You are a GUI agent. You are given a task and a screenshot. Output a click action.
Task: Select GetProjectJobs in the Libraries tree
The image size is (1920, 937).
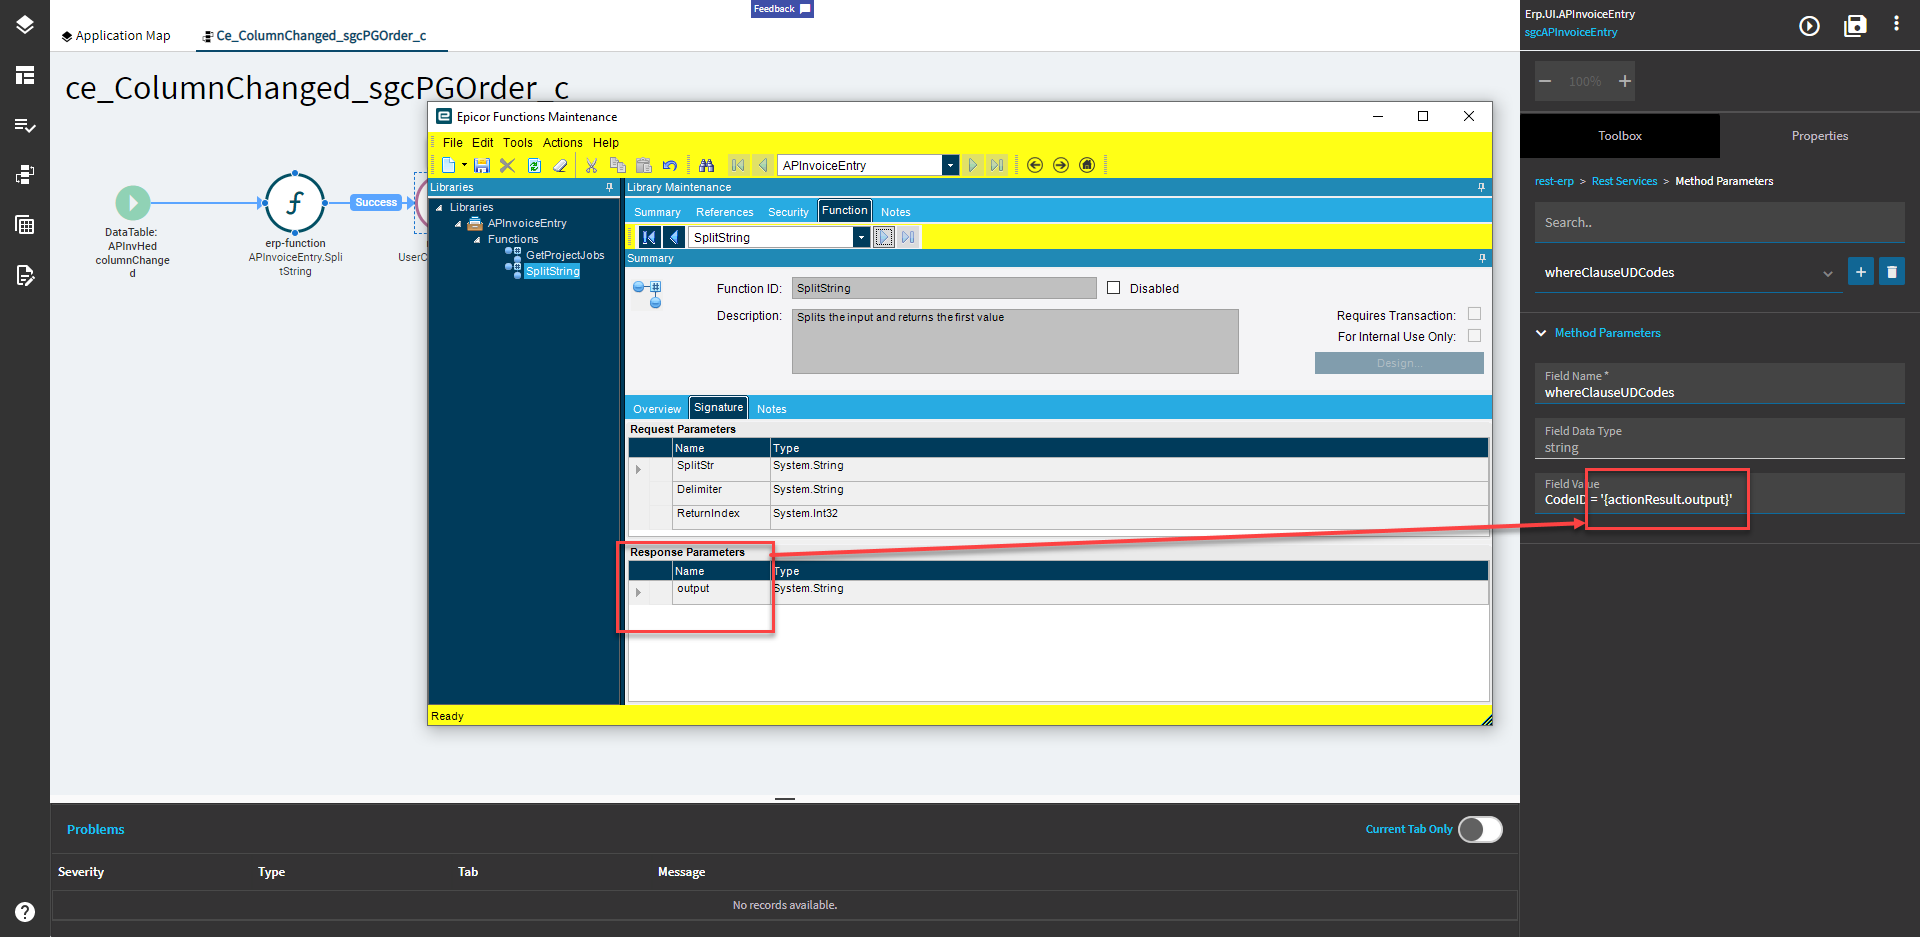[x=565, y=255]
